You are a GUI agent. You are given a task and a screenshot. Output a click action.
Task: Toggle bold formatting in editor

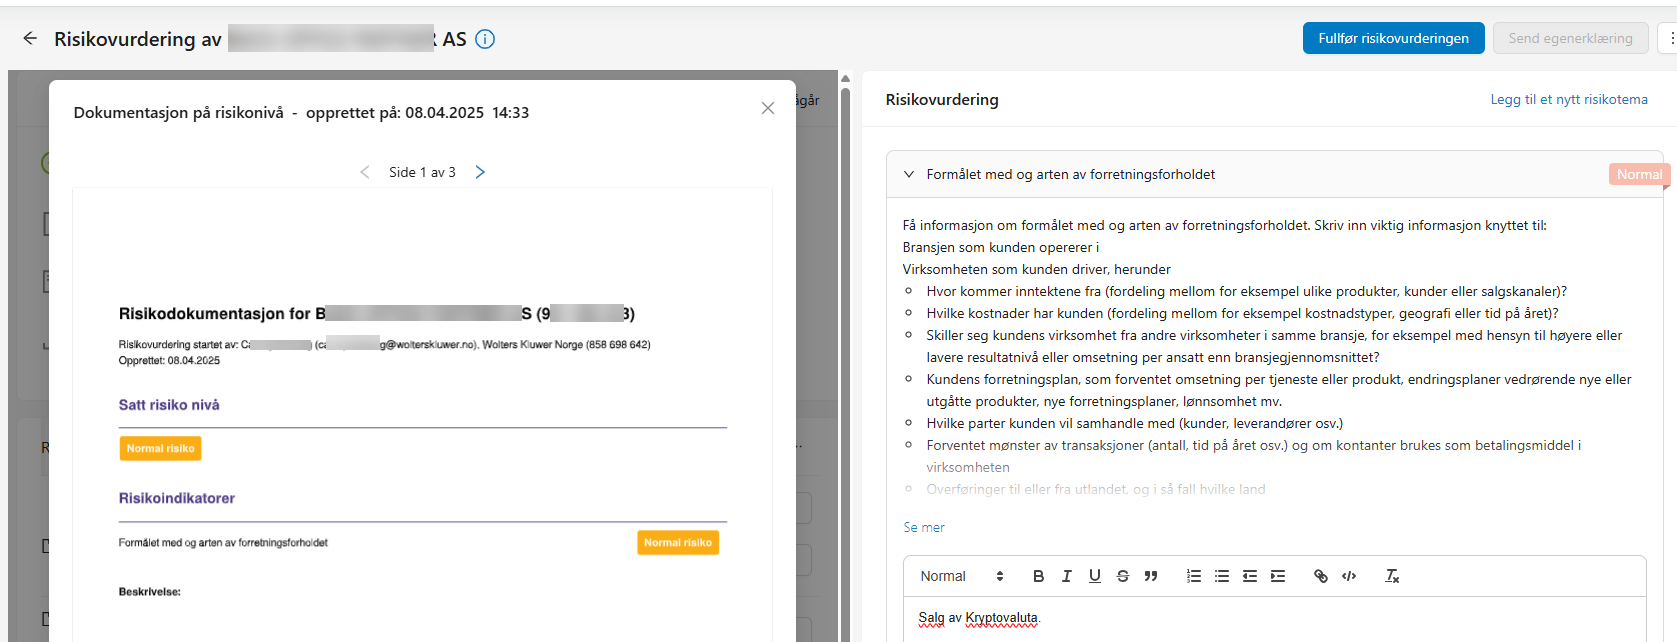point(1038,576)
